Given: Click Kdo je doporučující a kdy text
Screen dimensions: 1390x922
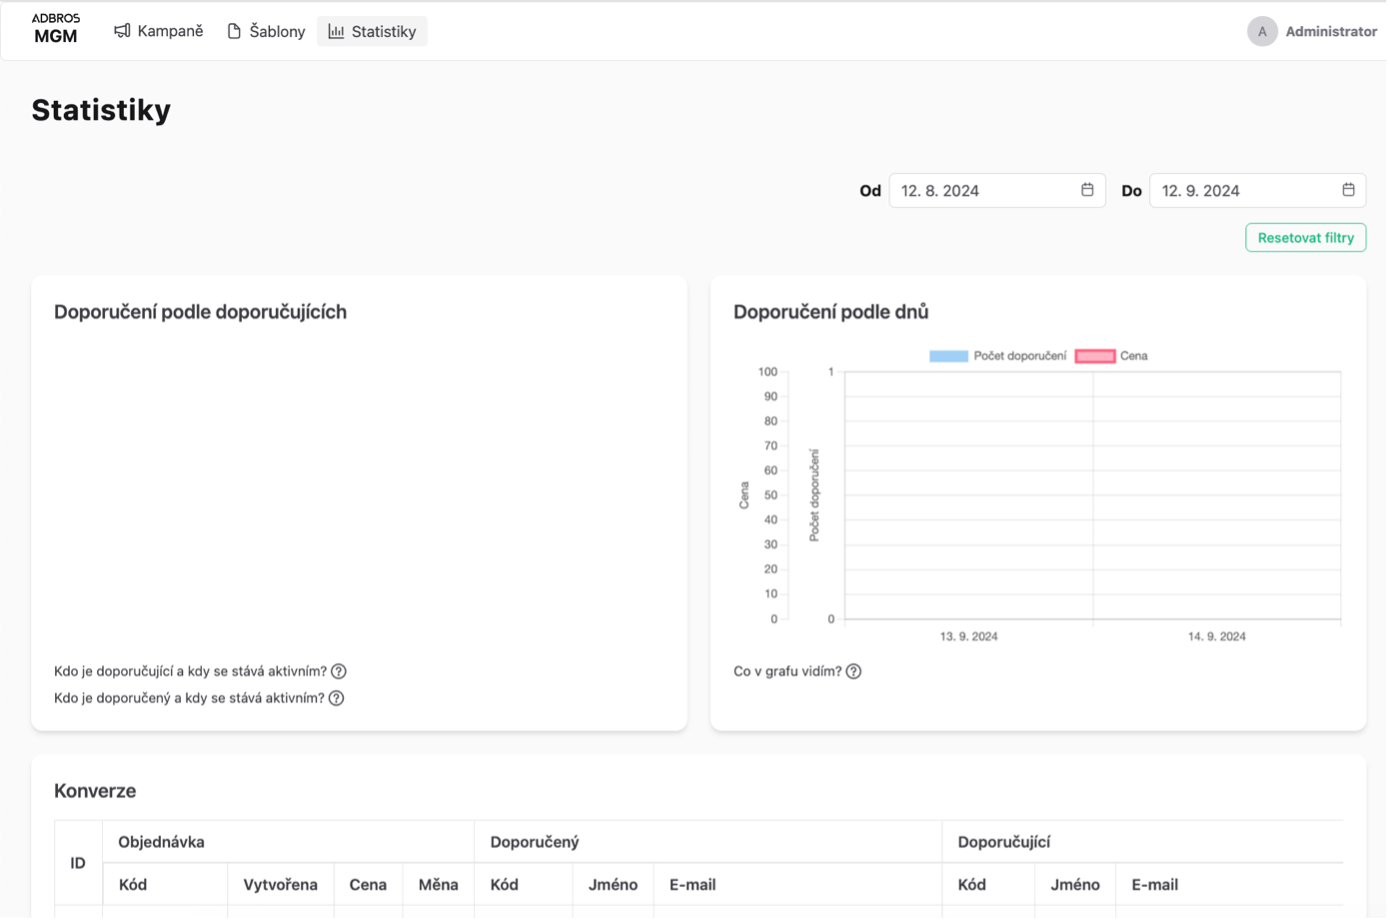Looking at the screenshot, I should [x=190, y=672].
